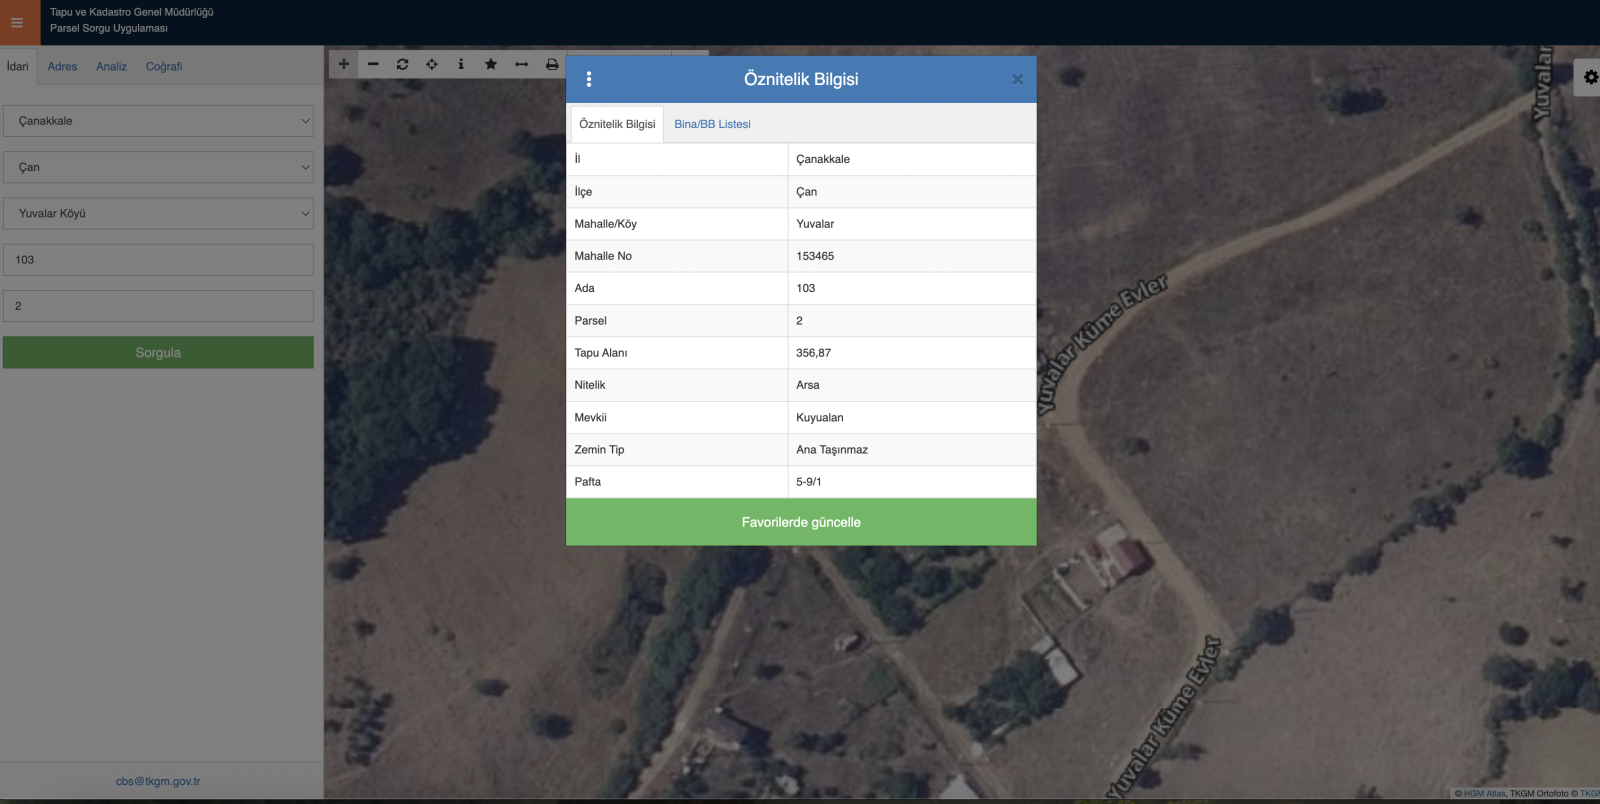Open the three-dot menu in Öznitelik Bilgisi
Screen dimensions: 1600x804
click(588, 79)
